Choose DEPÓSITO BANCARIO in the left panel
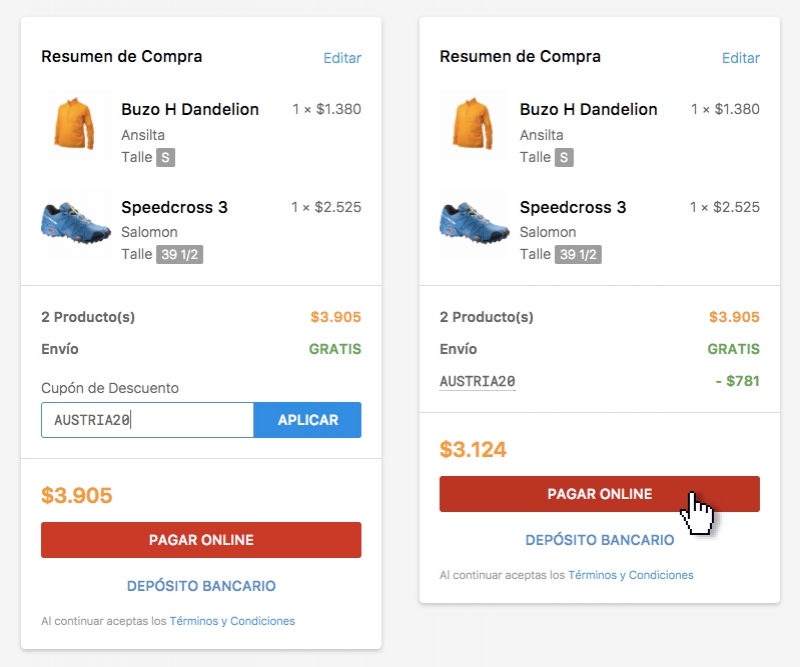 click(201, 586)
